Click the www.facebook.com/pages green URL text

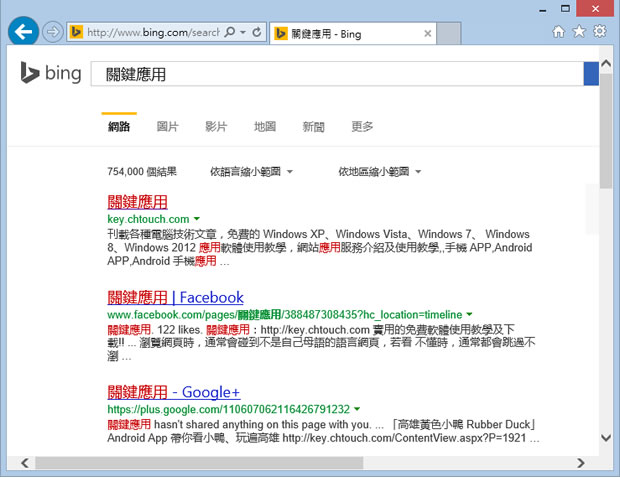(x=285, y=315)
